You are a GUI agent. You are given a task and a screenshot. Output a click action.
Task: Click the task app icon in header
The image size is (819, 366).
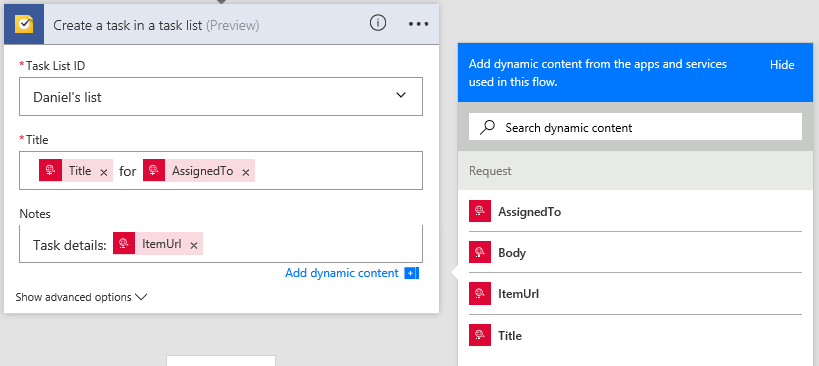tap(24, 24)
